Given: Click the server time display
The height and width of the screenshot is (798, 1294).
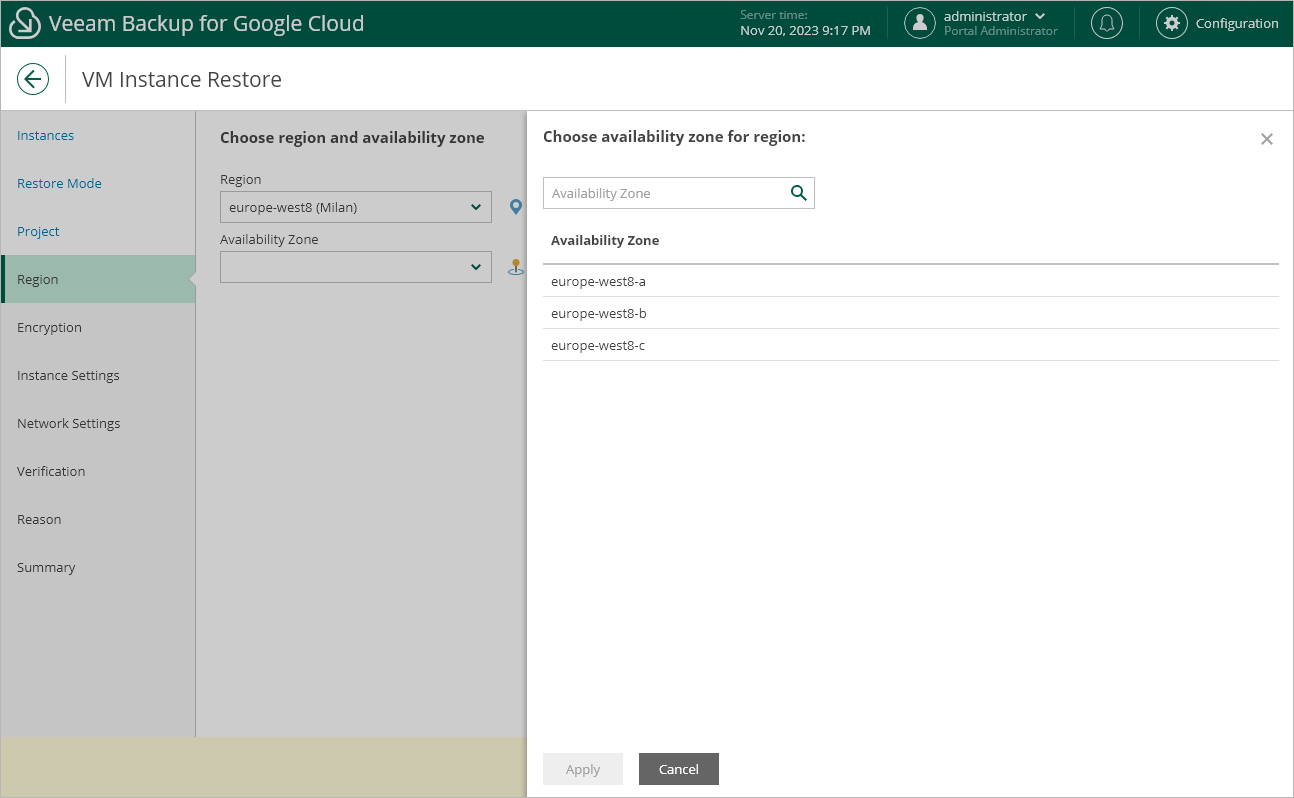Looking at the screenshot, I should click(805, 23).
